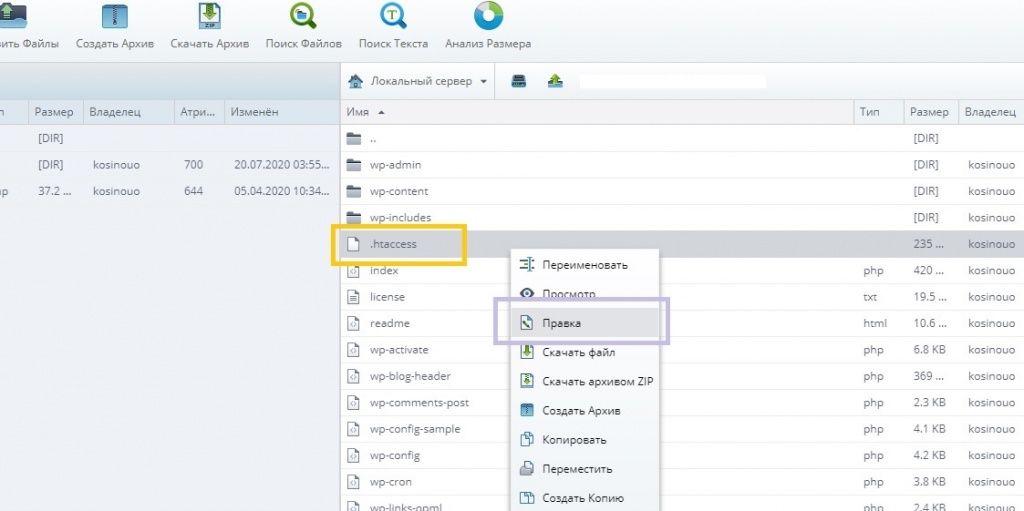
Task: Click the upload folder icon in path bar
Action: pyautogui.click(x=555, y=81)
